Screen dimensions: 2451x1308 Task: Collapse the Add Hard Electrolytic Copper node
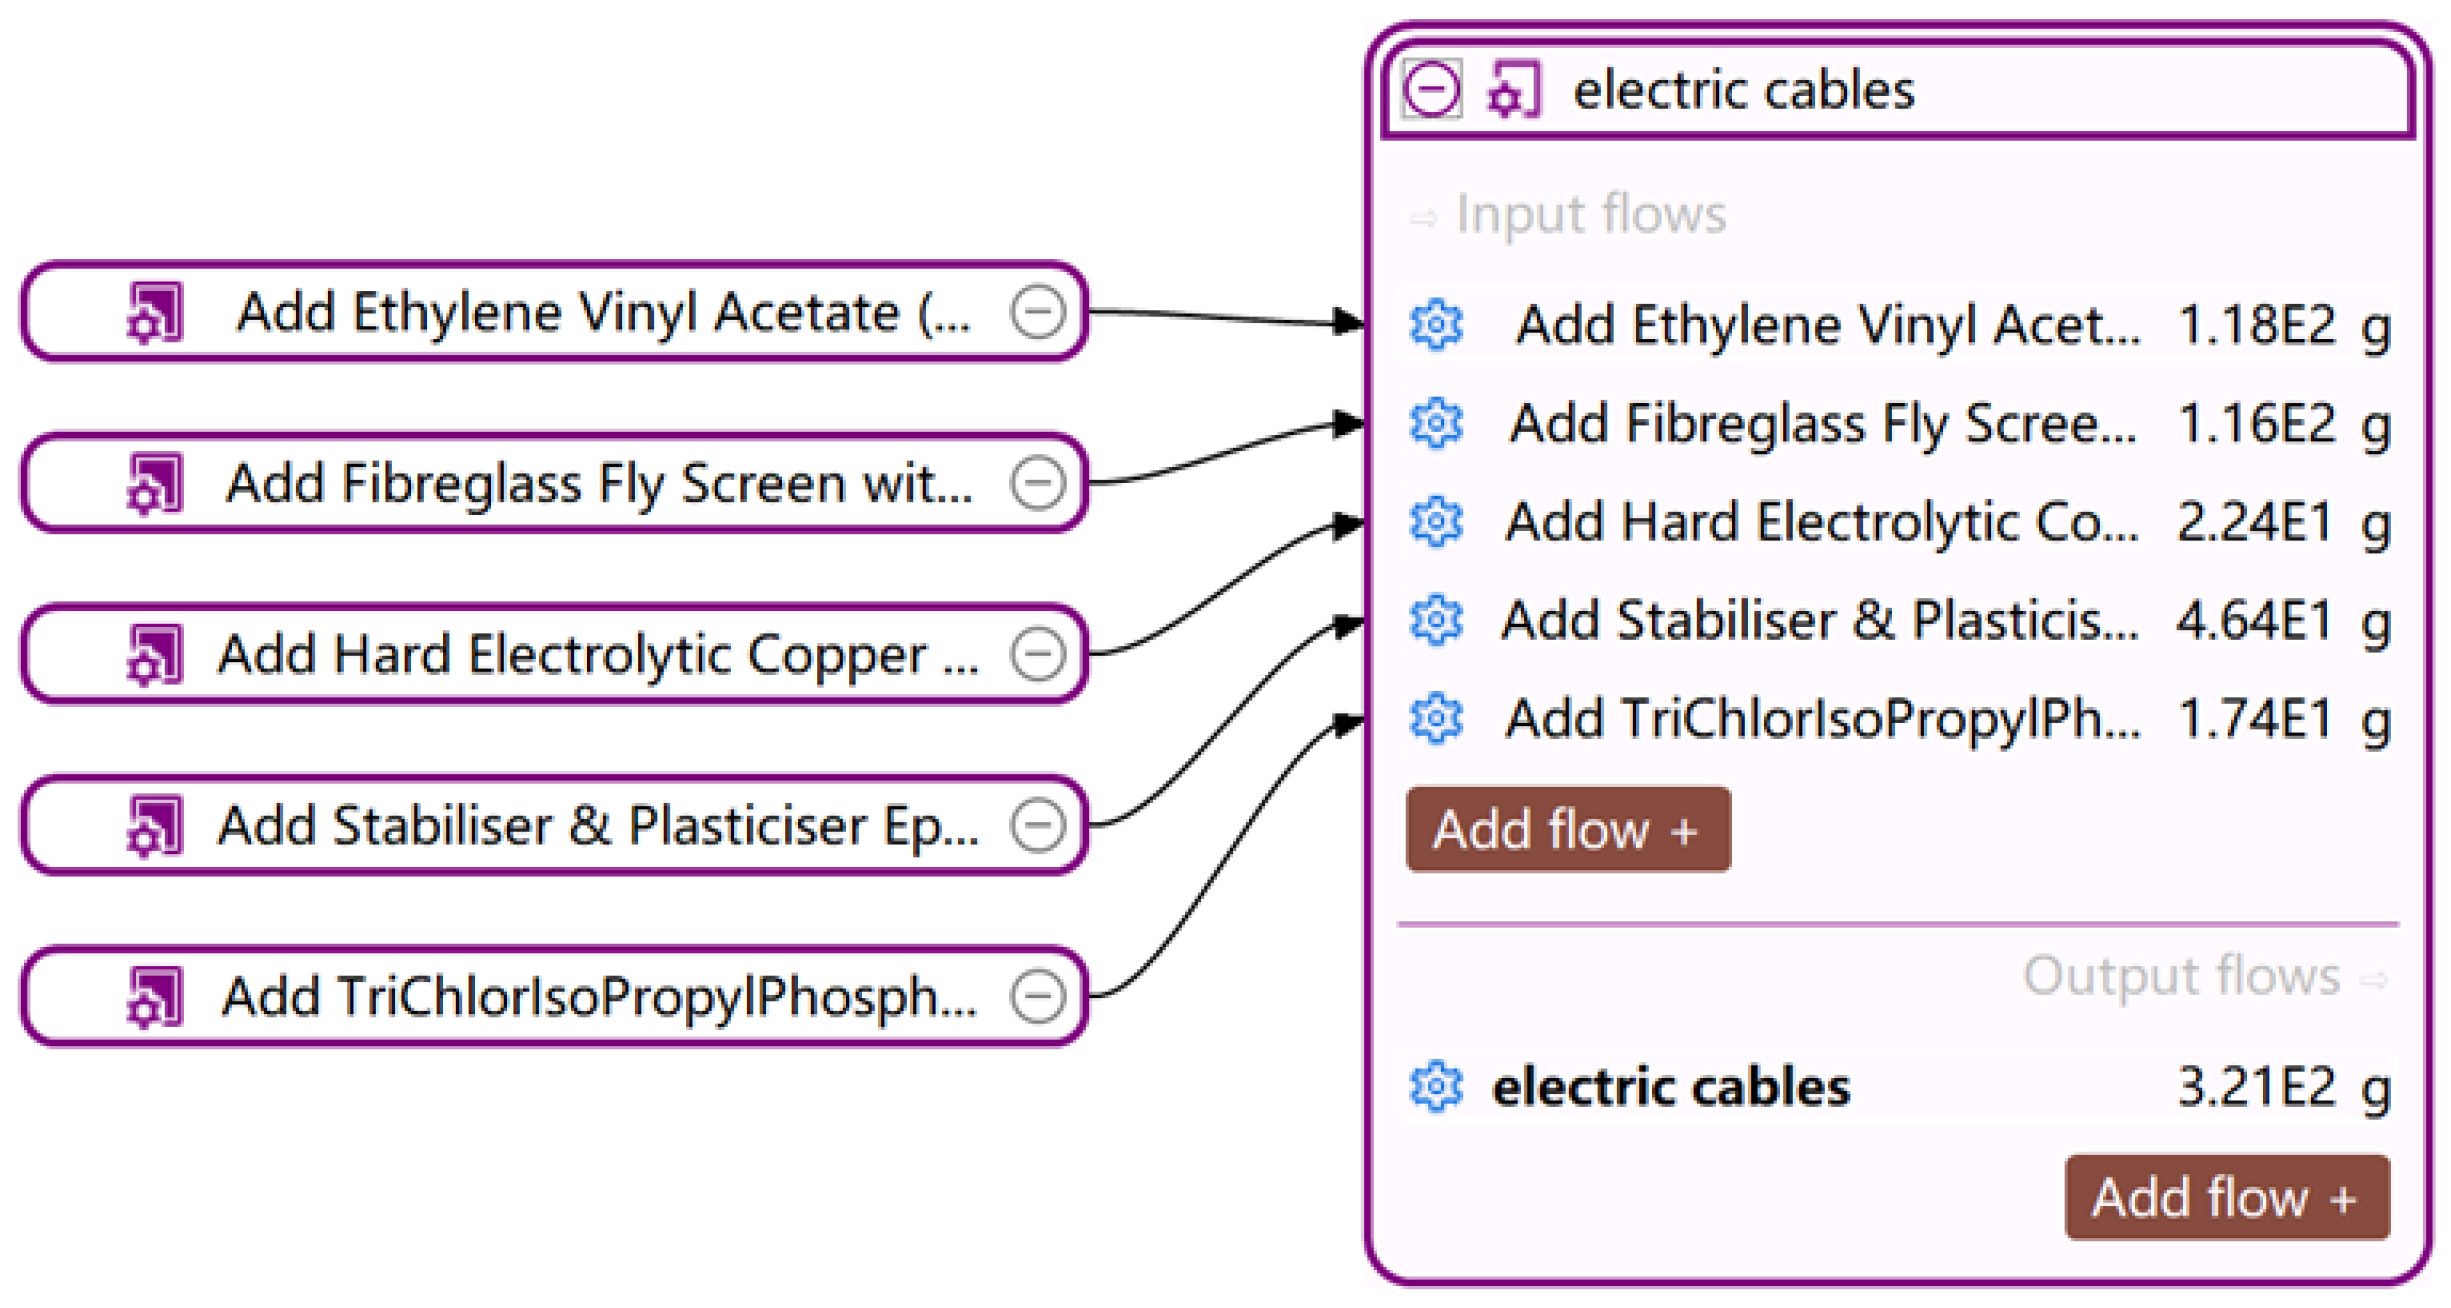[1037, 655]
